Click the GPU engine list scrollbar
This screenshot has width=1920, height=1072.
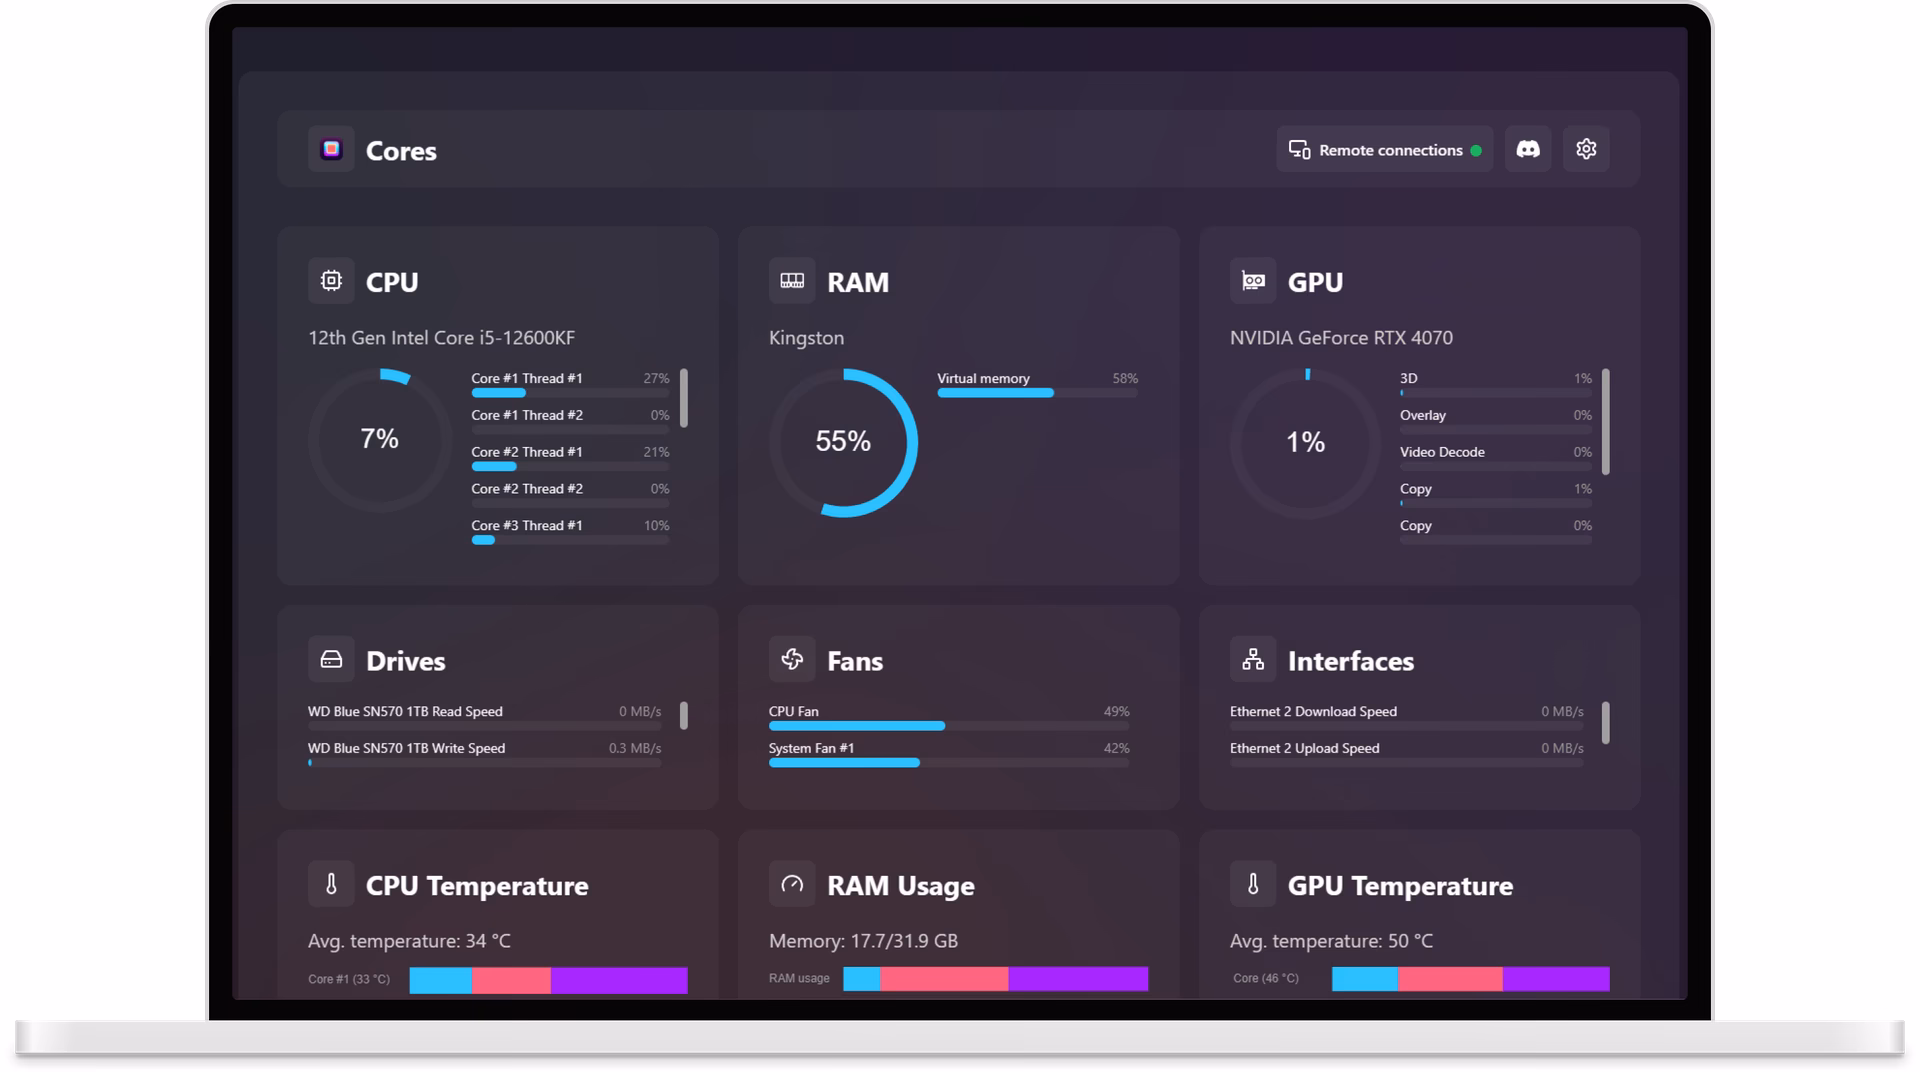pos(1606,421)
